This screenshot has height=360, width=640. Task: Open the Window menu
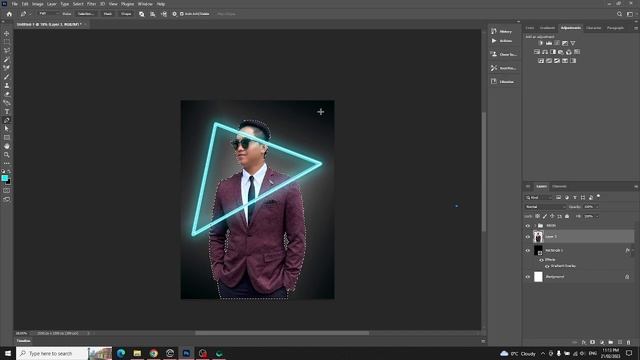(x=145, y=4)
